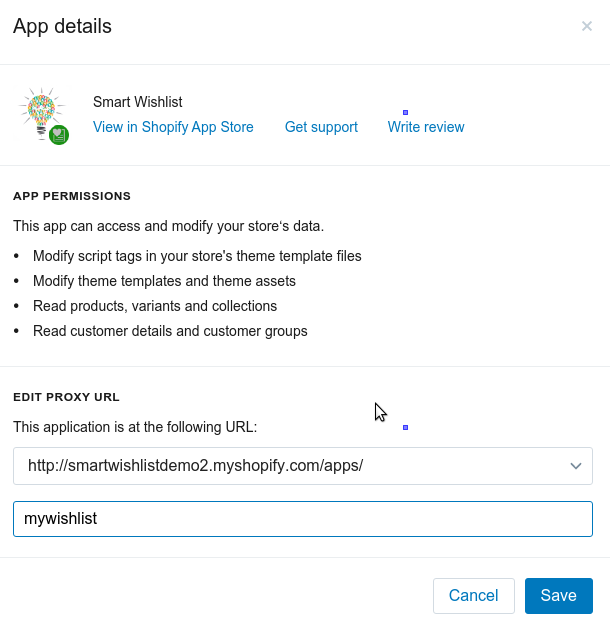Open View in Shopify App Store link
The width and height of the screenshot is (610, 631).
tap(173, 127)
